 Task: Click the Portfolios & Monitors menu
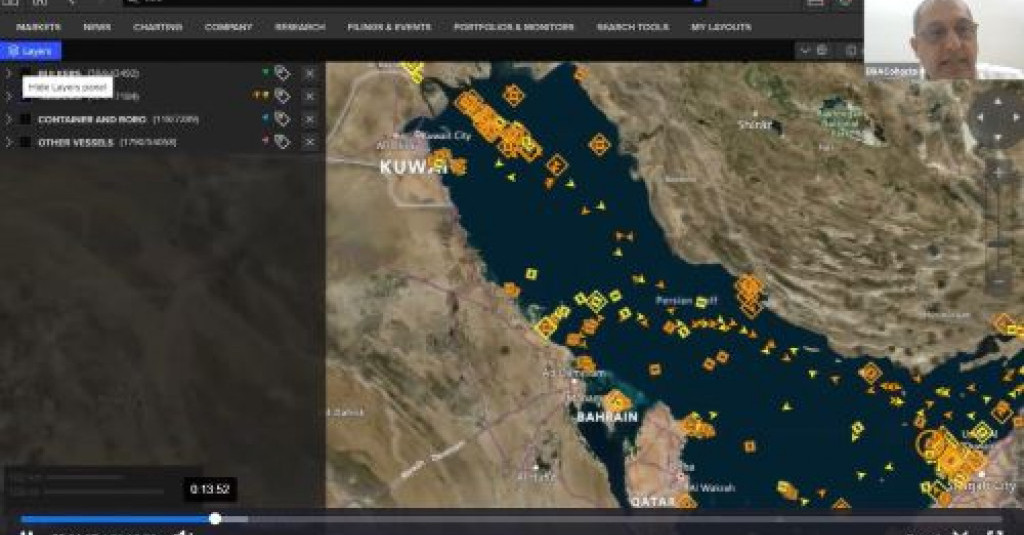(x=514, y=27)
